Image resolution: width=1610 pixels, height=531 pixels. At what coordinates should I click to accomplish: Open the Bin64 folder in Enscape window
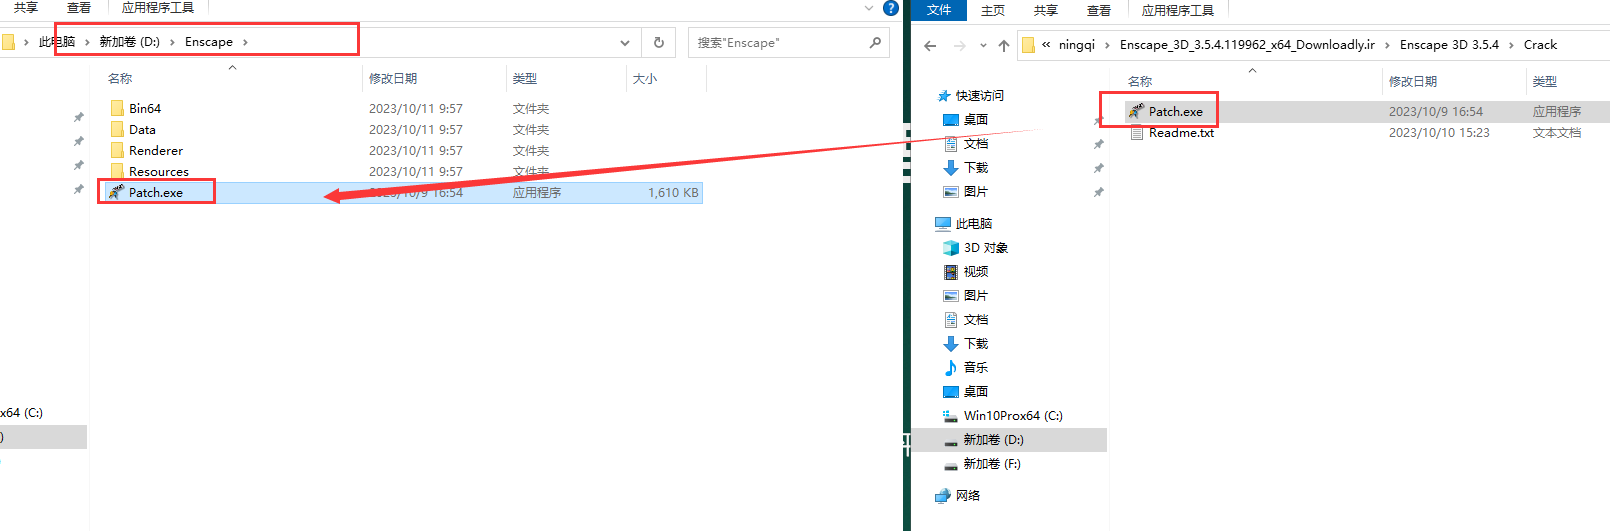[x=144, y=108]
